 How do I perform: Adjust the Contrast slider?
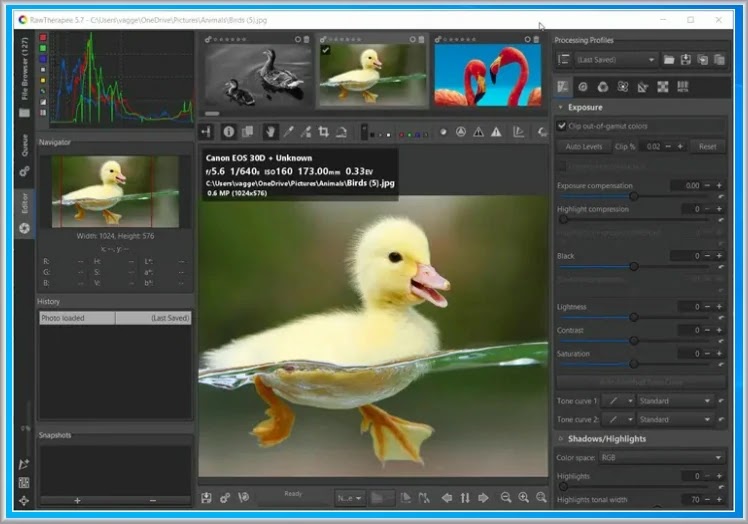pyautogui.click(x=634, y=341)
